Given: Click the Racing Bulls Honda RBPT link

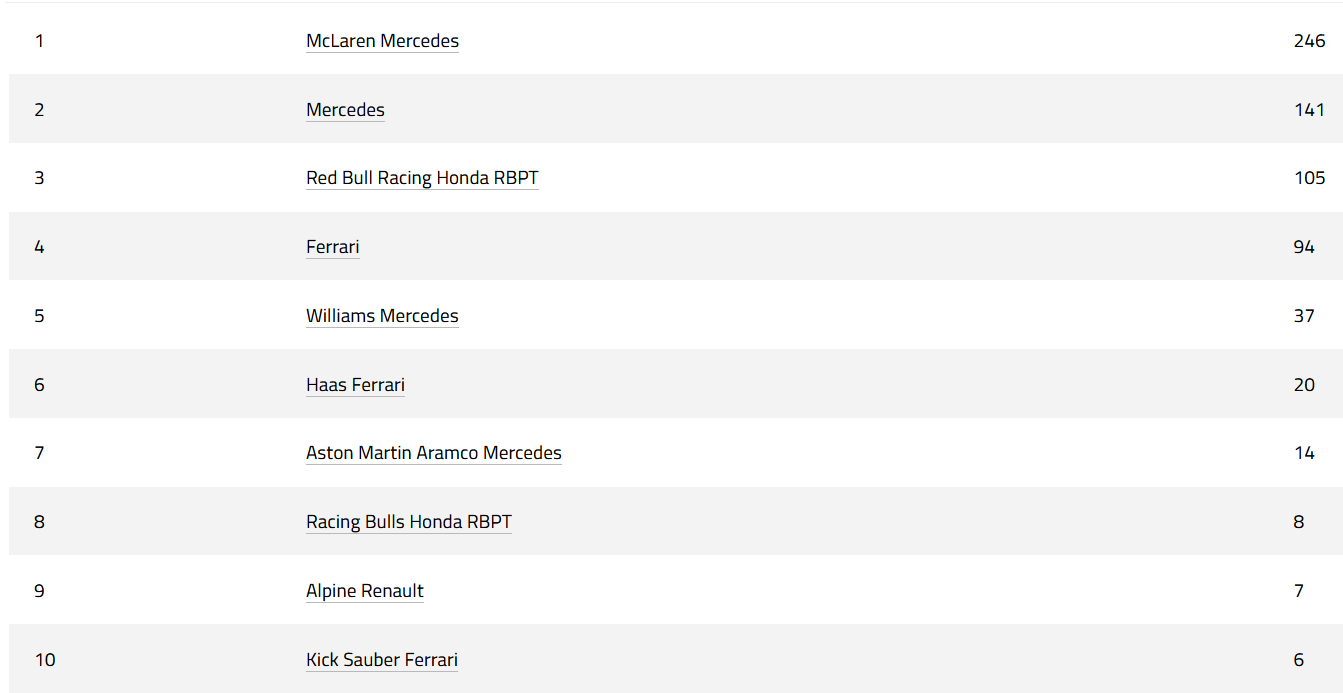Looking at the screenshot, I should [x=408, y=522].
